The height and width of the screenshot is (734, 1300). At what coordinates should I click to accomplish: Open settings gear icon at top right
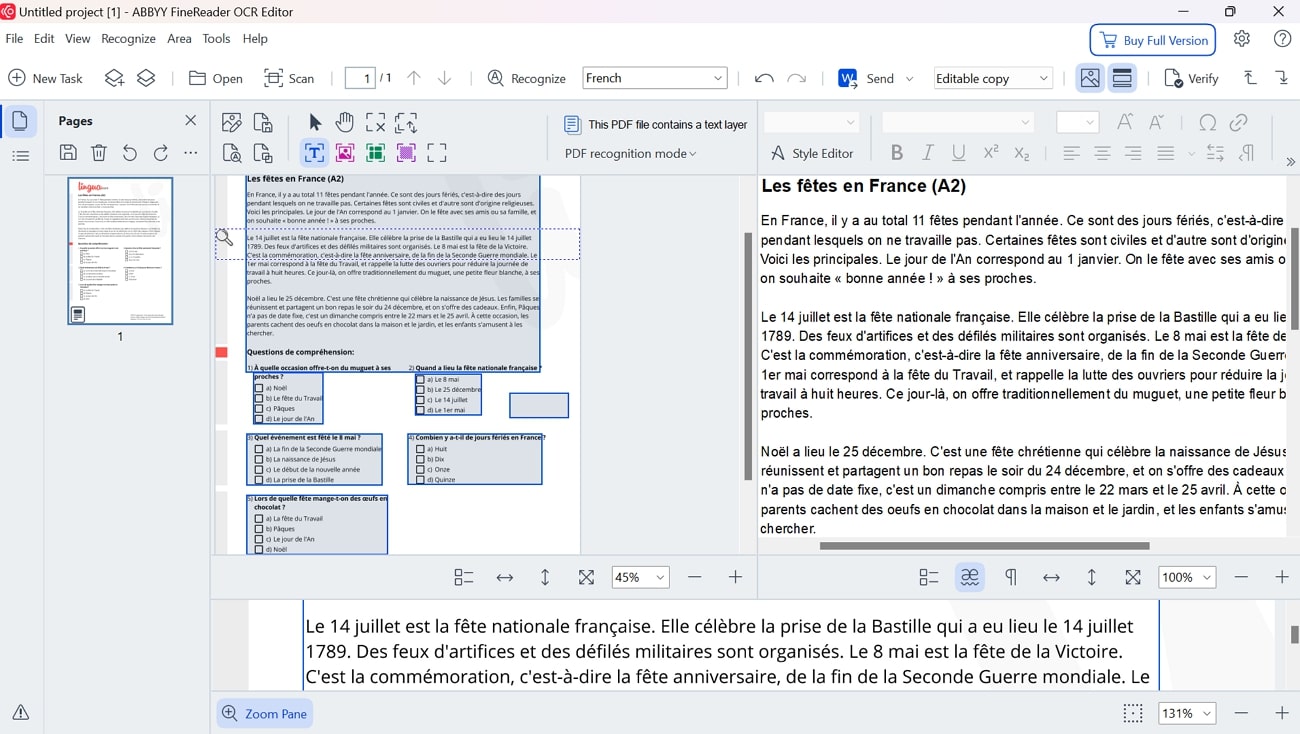(x=1242, y=39)
